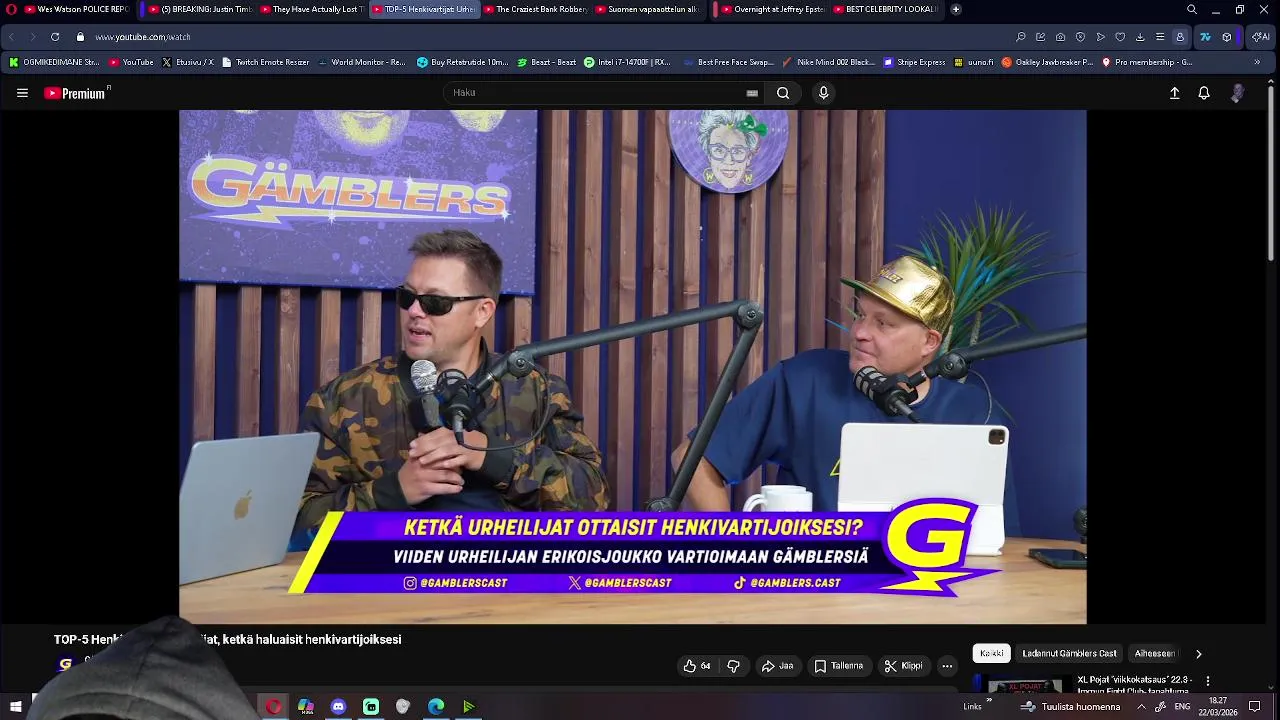1280x720 pixels.
Task: Click the YouTube search magnifier button
Action: [x=783, y=93]
